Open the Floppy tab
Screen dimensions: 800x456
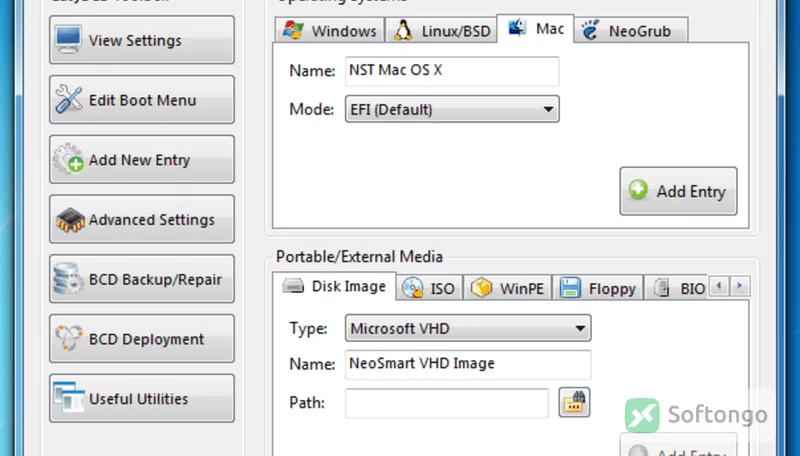pos(598,288)
